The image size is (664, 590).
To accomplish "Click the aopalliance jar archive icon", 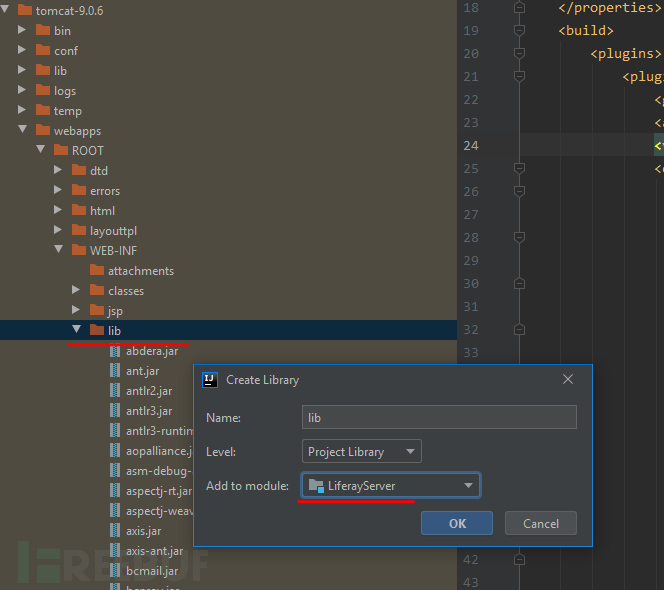I will click(115, 451).
